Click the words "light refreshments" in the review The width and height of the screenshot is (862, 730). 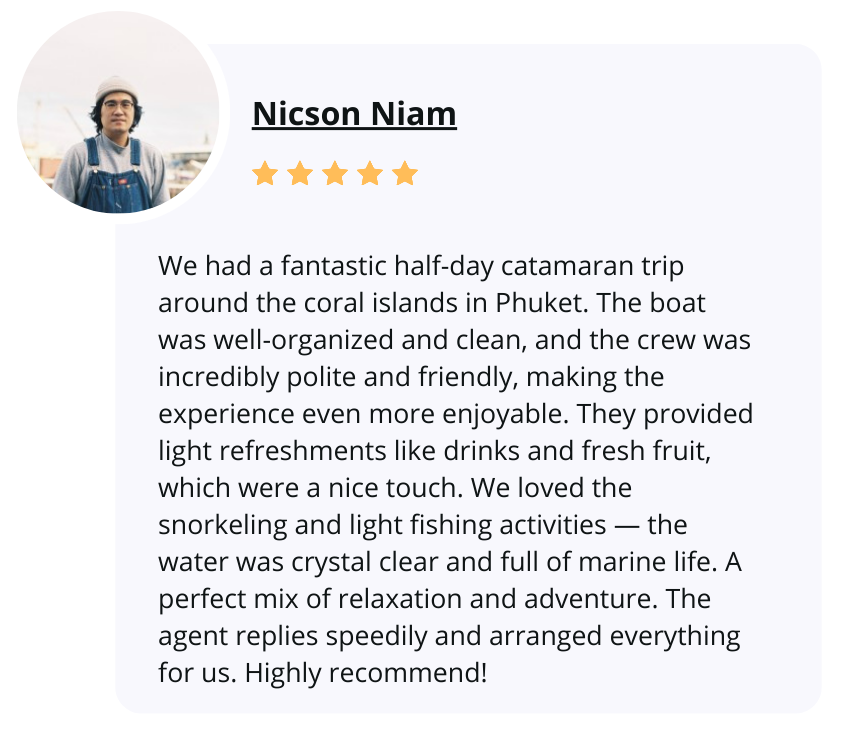click(272, 451)
